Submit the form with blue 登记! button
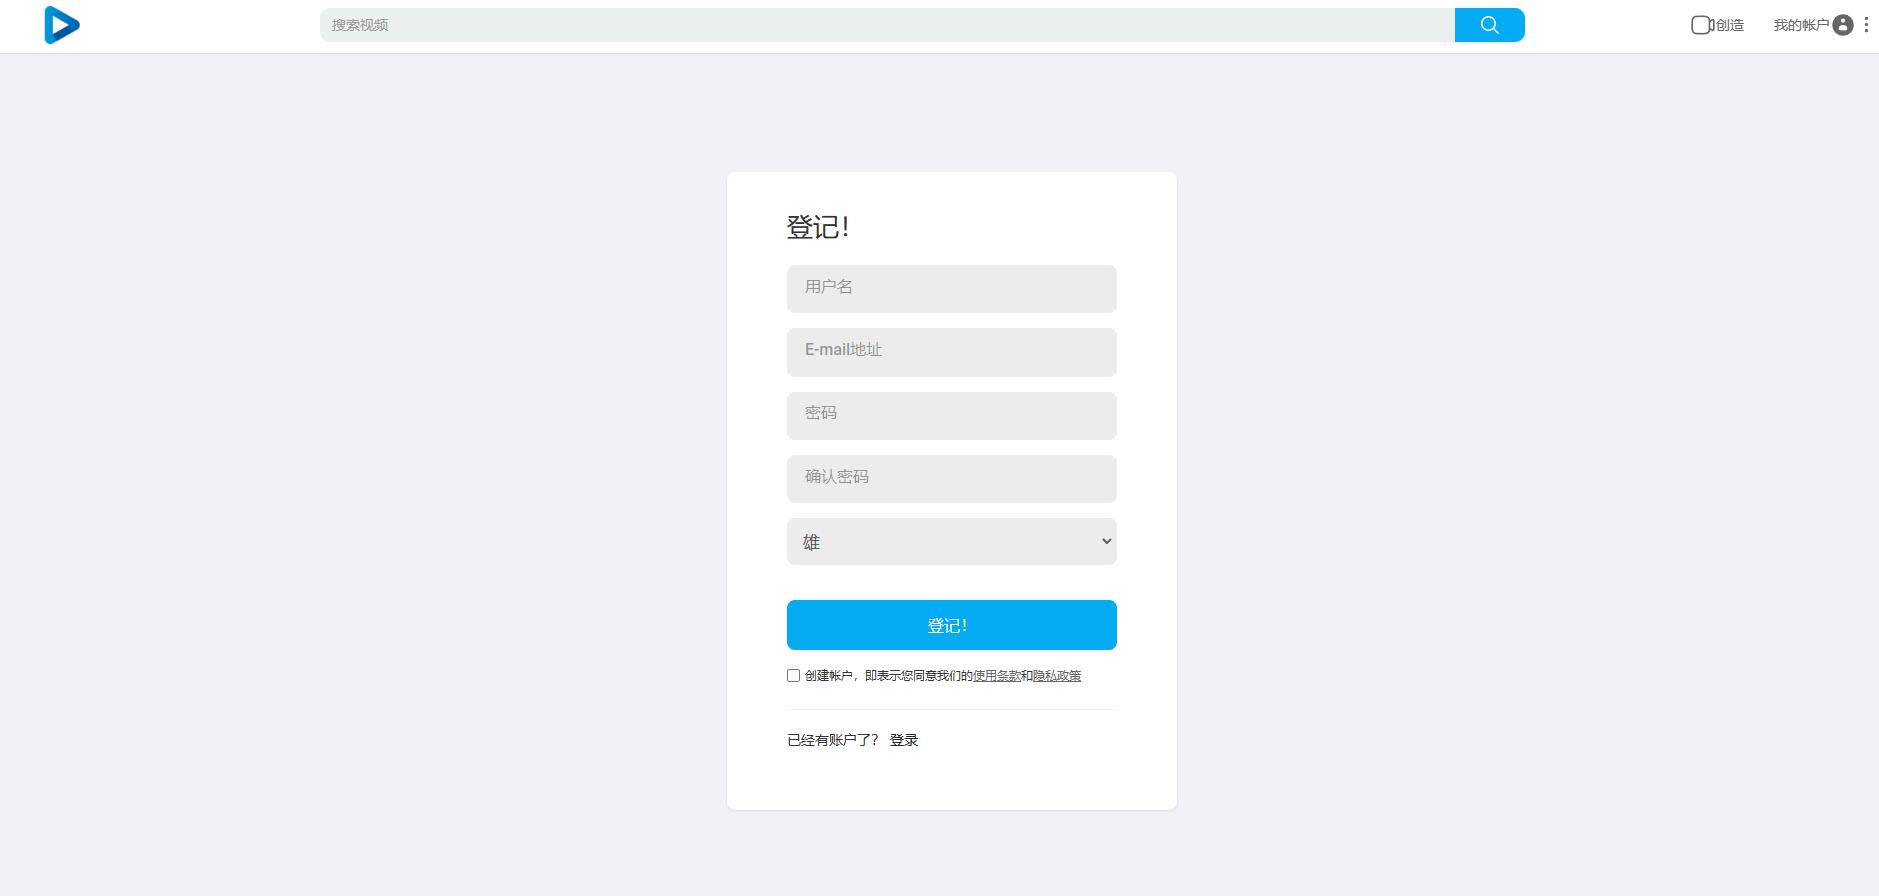Screen dimensions: 1879x896 [951, 625]
